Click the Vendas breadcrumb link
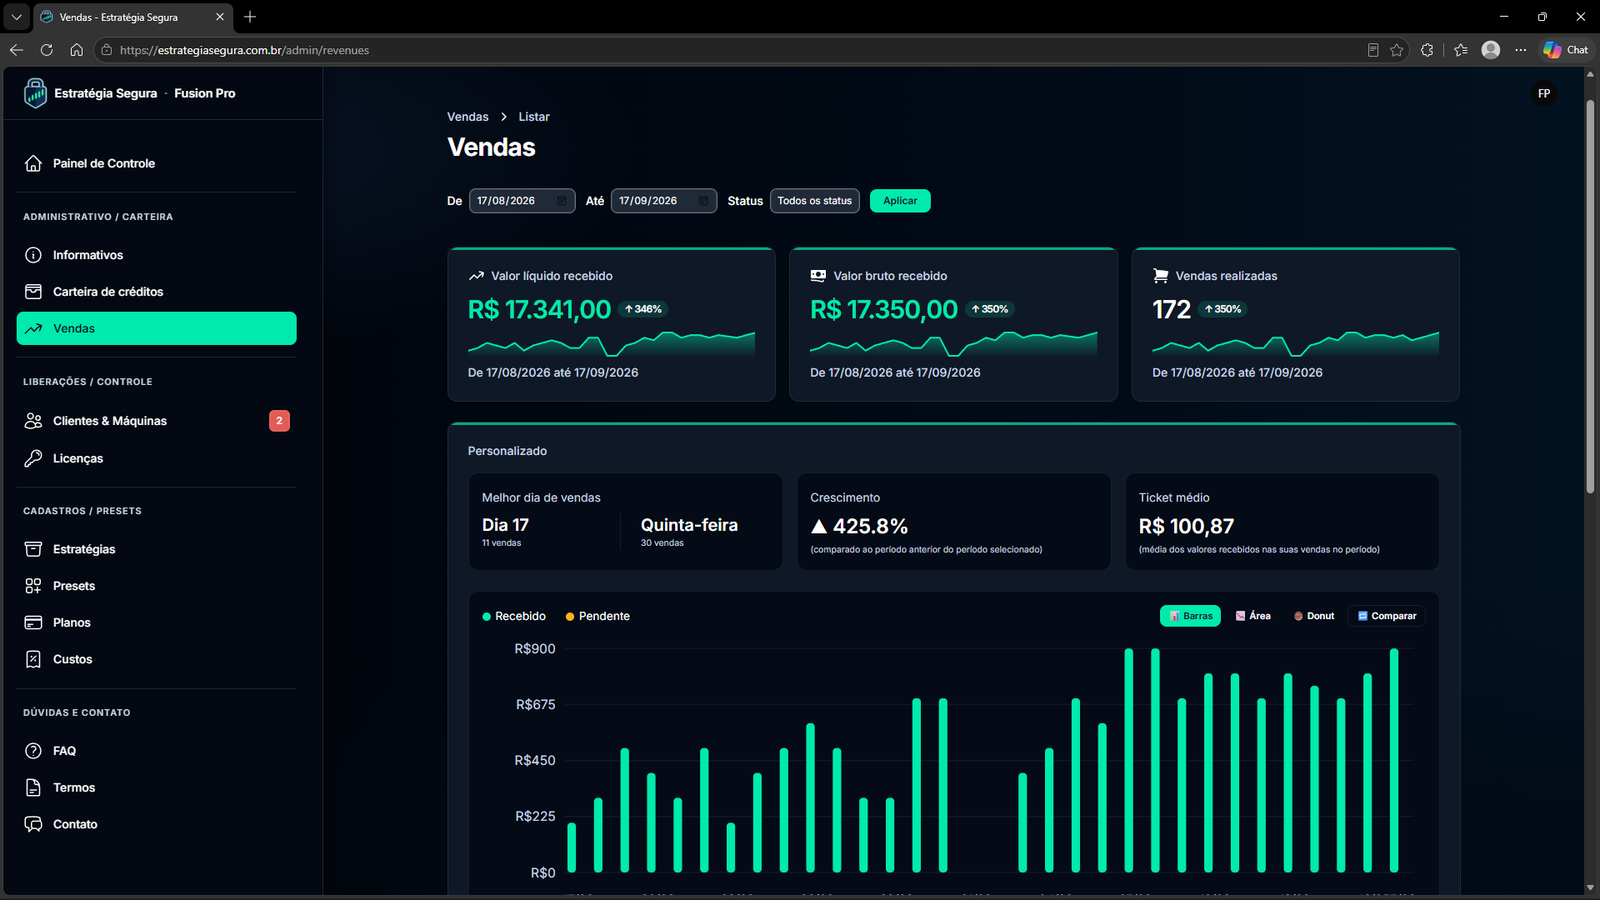The height and width of the screenshot is (900, 1600). tap(468, 117)
